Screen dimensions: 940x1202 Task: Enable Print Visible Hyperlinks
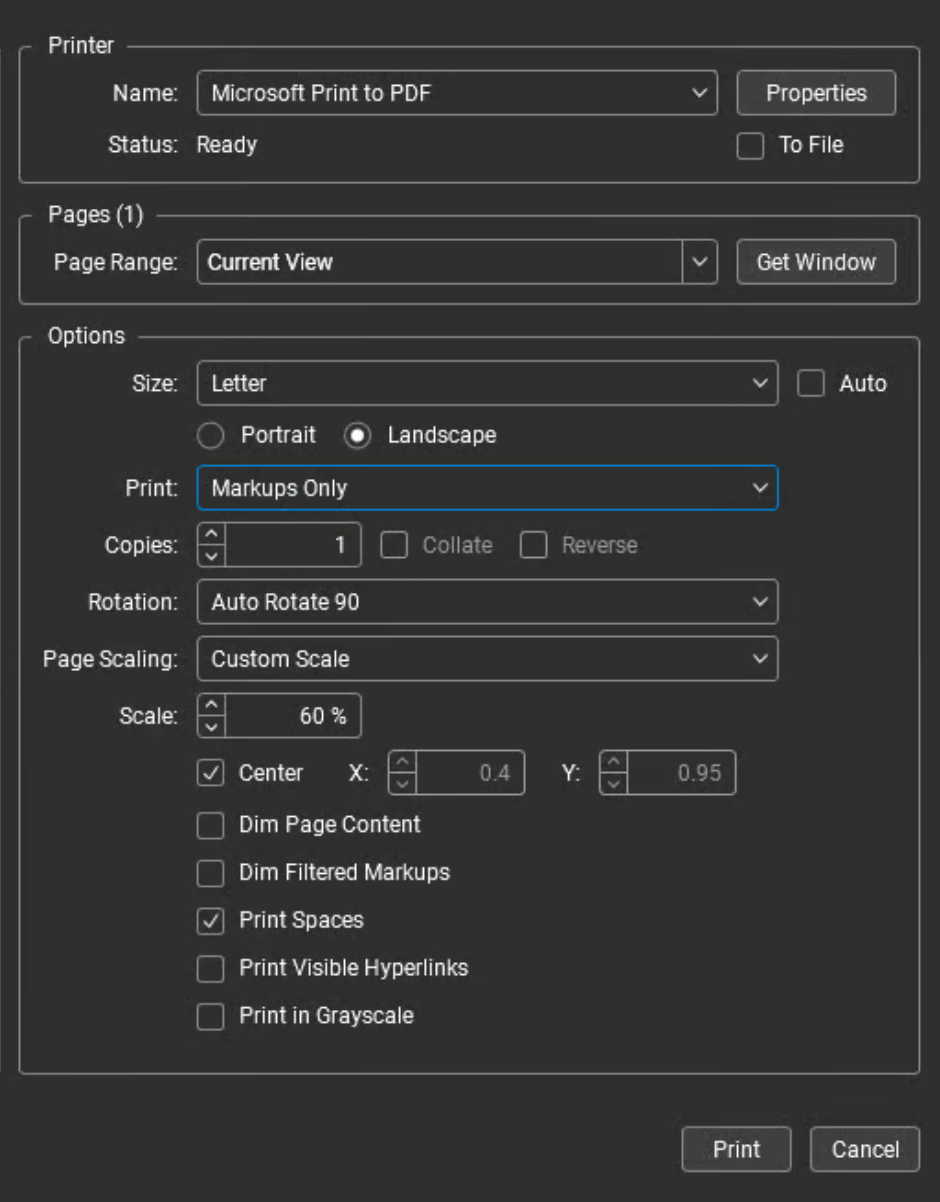click(x=210, y=968)
